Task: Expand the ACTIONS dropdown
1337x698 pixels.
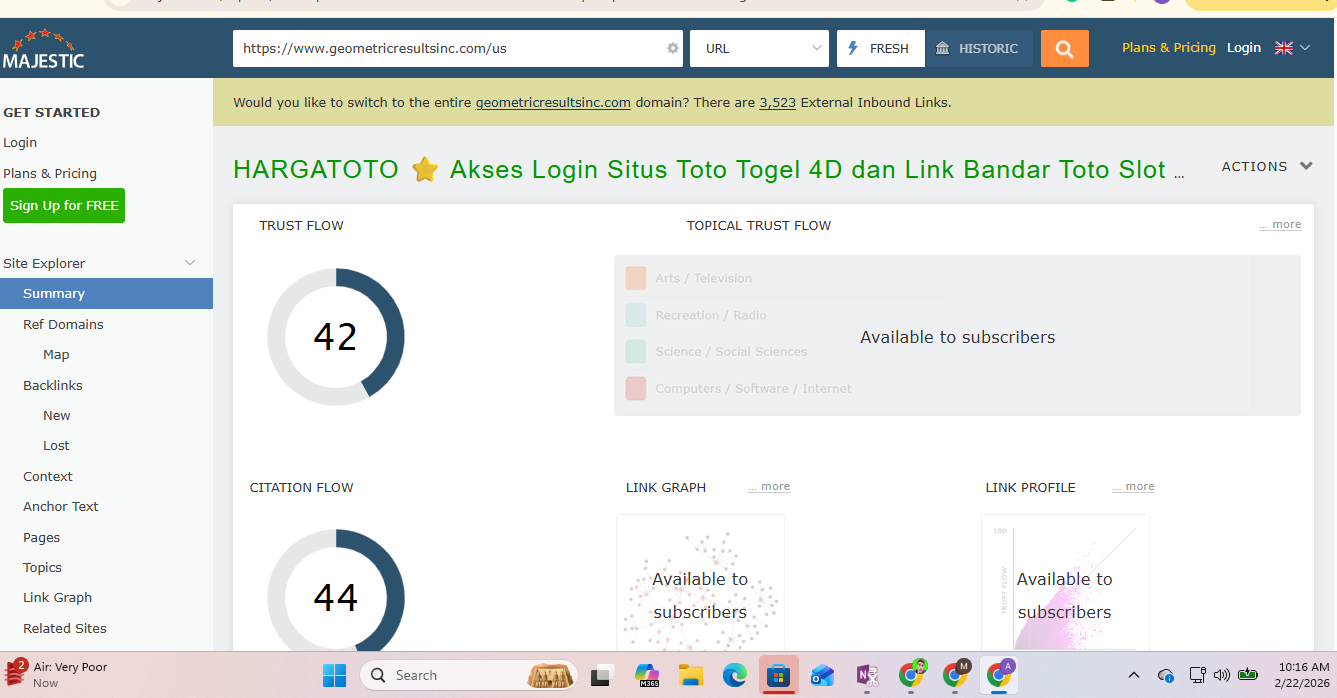Action: tap(1267, 167)
